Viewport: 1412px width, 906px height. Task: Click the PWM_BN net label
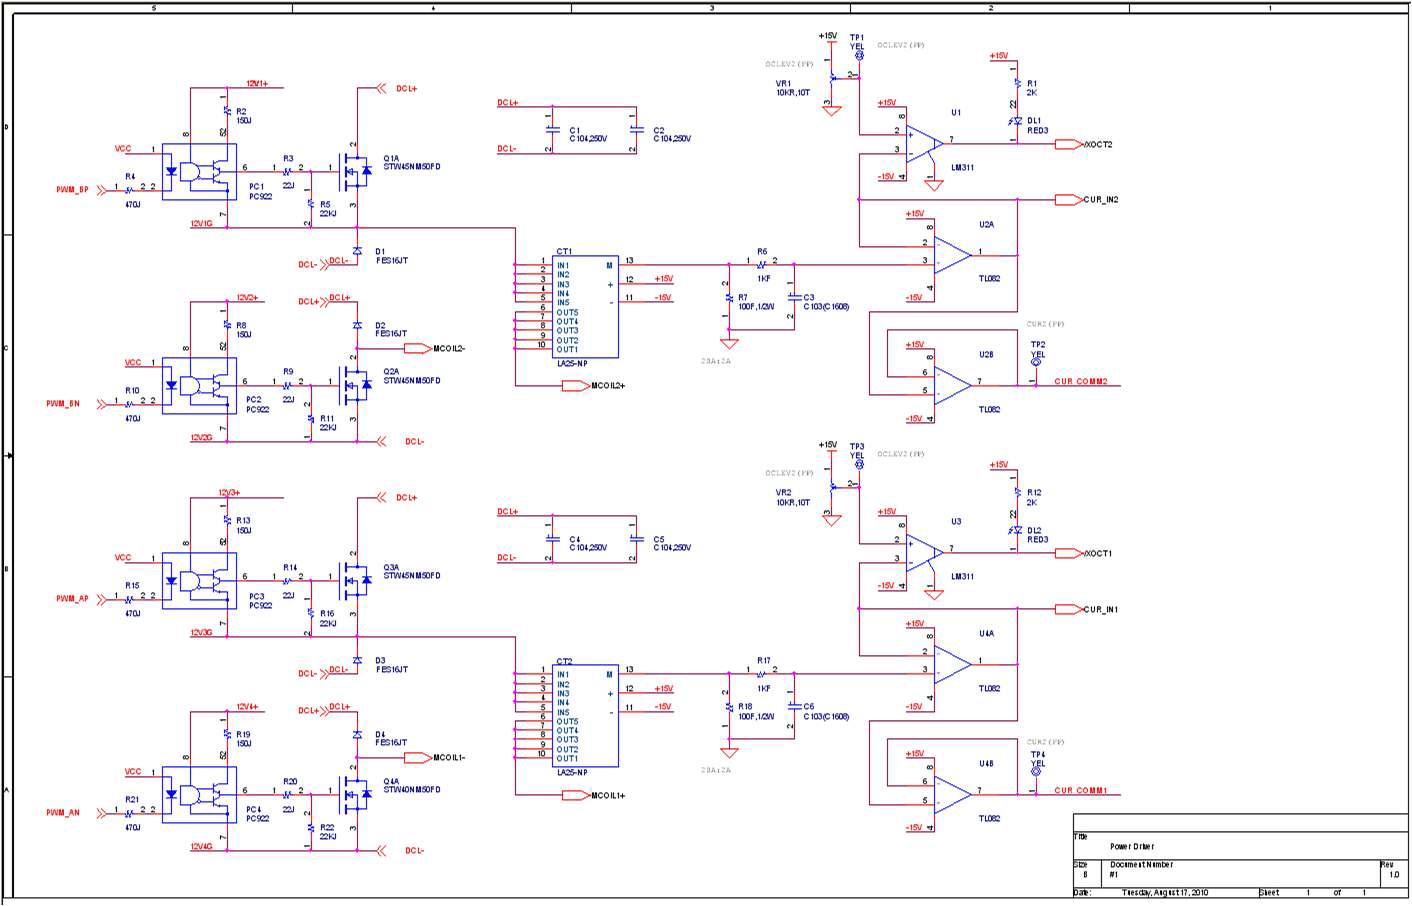[x=63, y=404]
